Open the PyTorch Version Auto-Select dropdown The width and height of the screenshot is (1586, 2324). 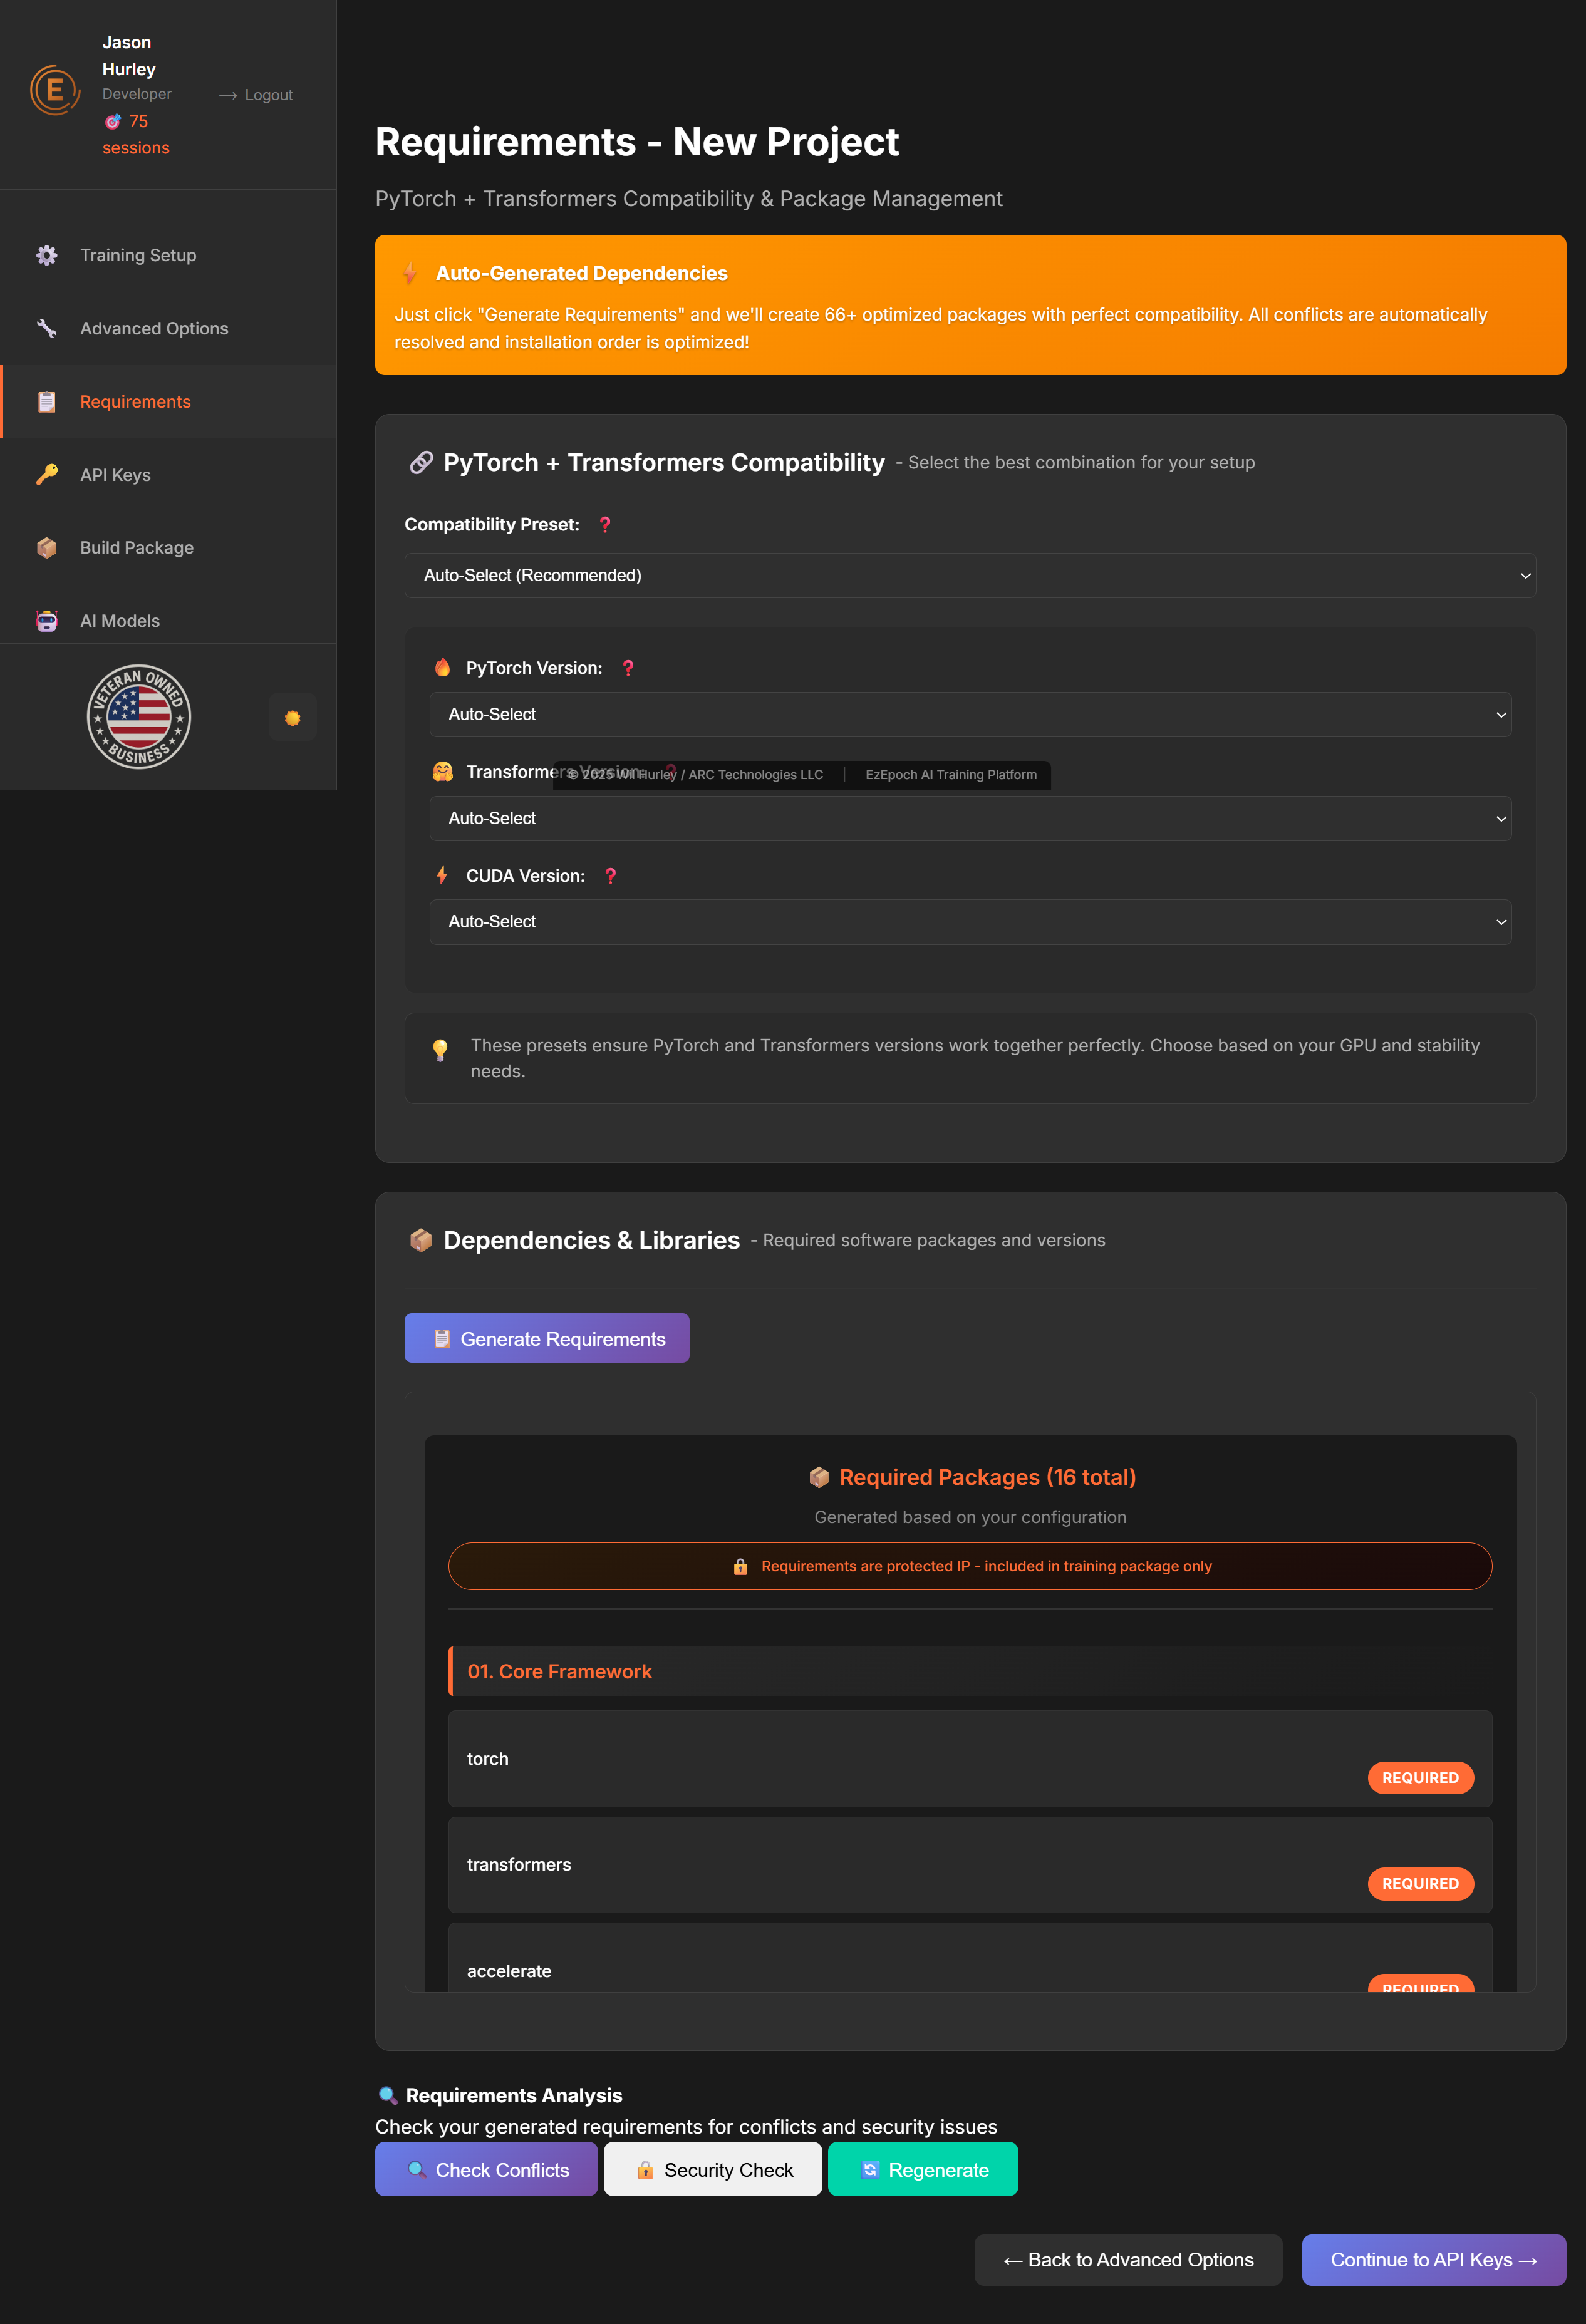(970, 714)
